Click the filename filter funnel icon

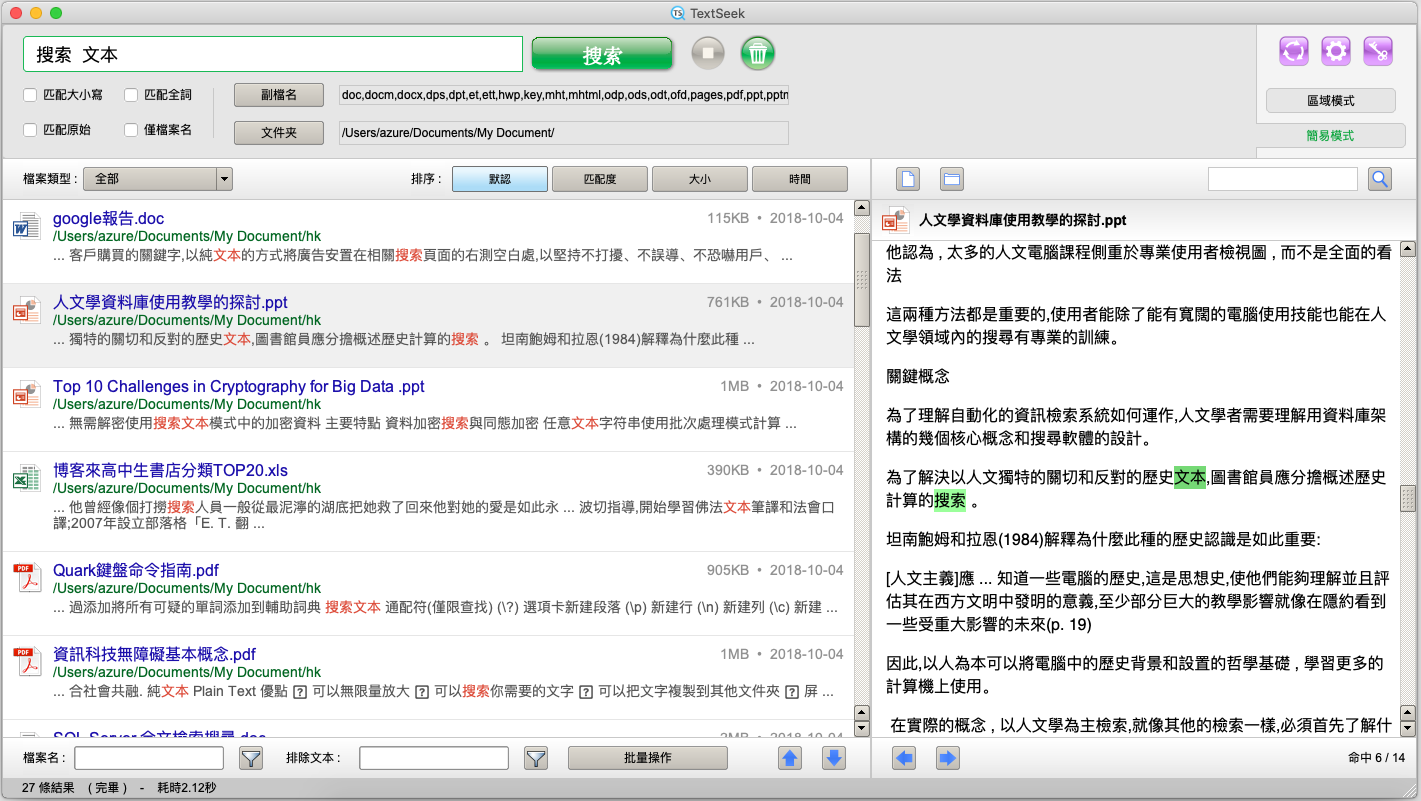251,758
